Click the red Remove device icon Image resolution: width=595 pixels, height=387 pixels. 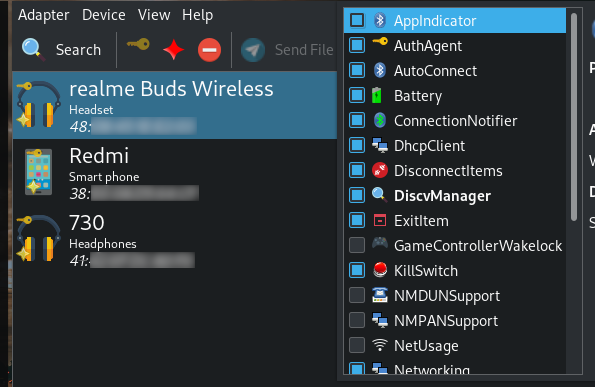coord(209,50)
